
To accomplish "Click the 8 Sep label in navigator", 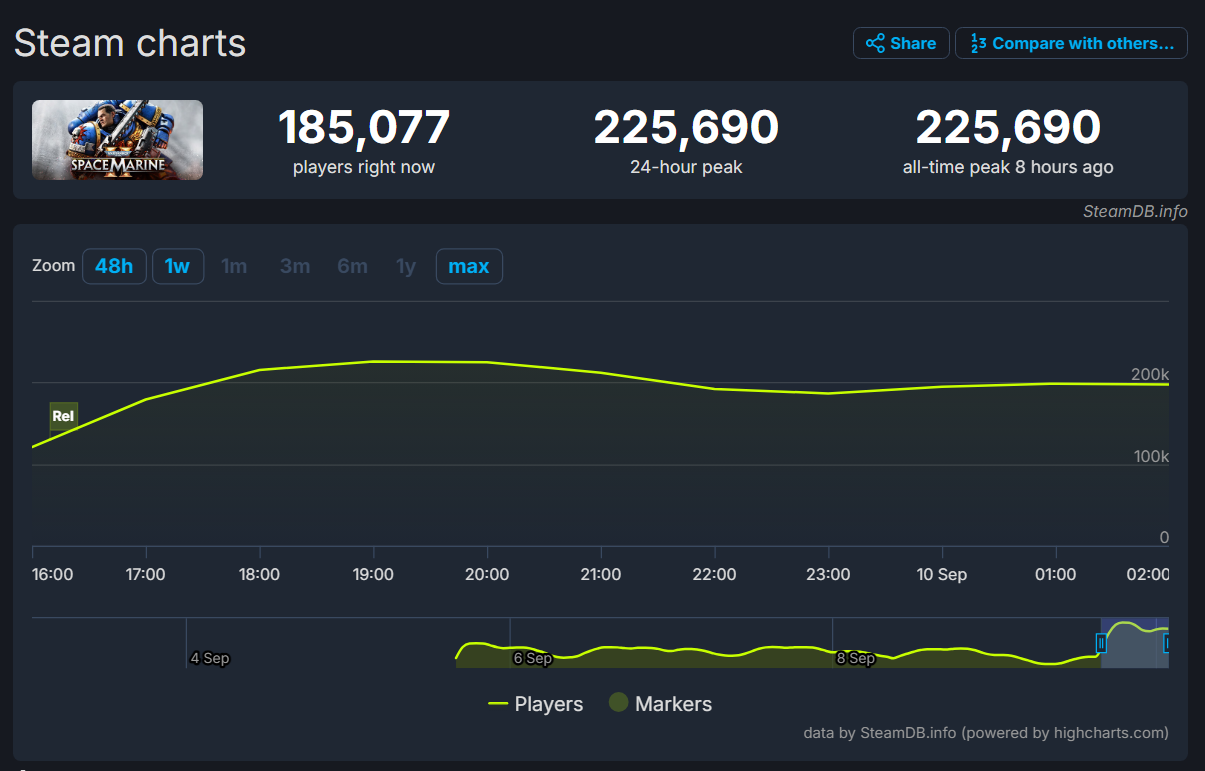I will click(856, 658).
